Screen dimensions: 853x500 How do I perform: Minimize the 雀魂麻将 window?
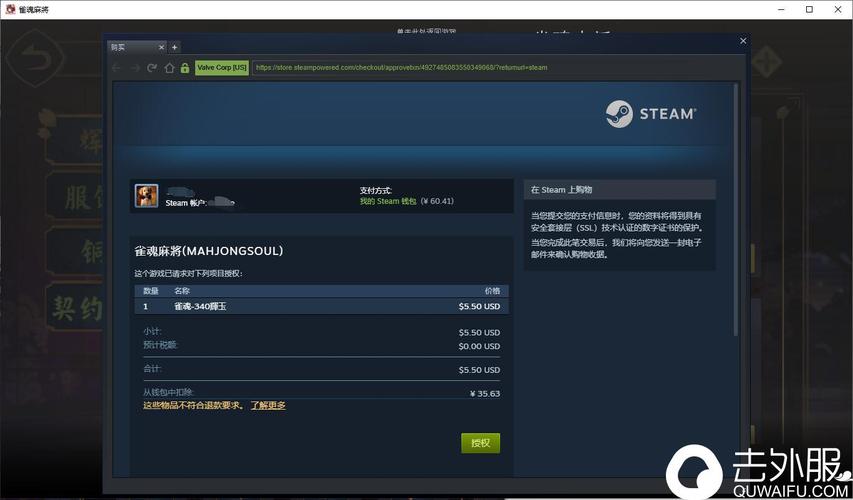(x=782, y=9)
